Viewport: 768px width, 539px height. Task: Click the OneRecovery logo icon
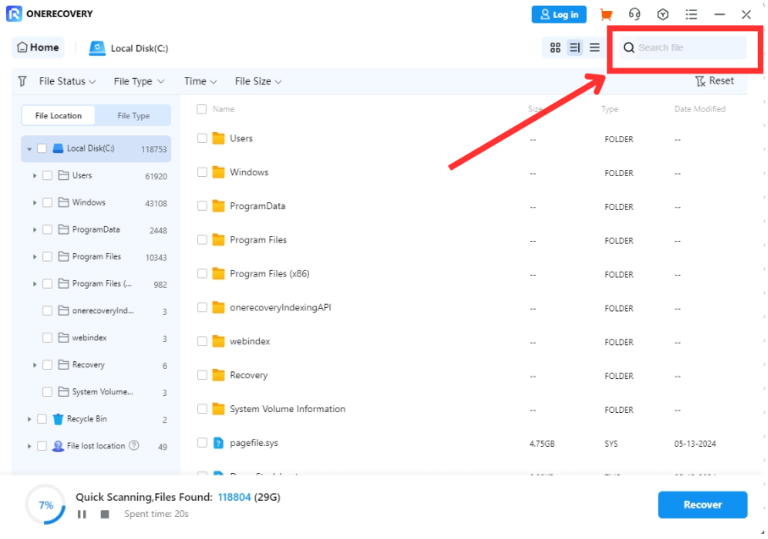(14, 14)
